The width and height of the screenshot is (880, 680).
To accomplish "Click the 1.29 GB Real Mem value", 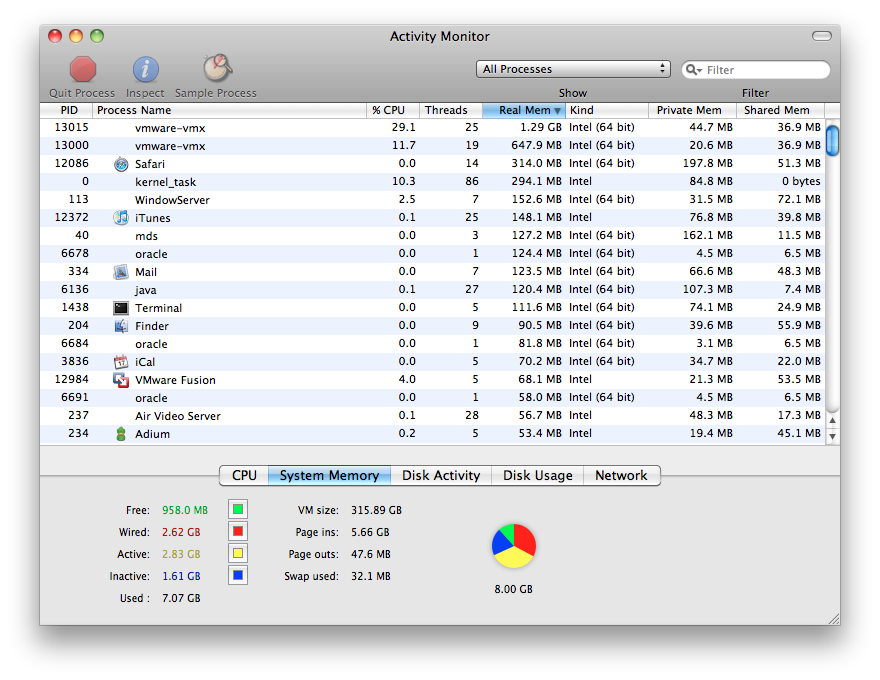I will click(540, 127).
